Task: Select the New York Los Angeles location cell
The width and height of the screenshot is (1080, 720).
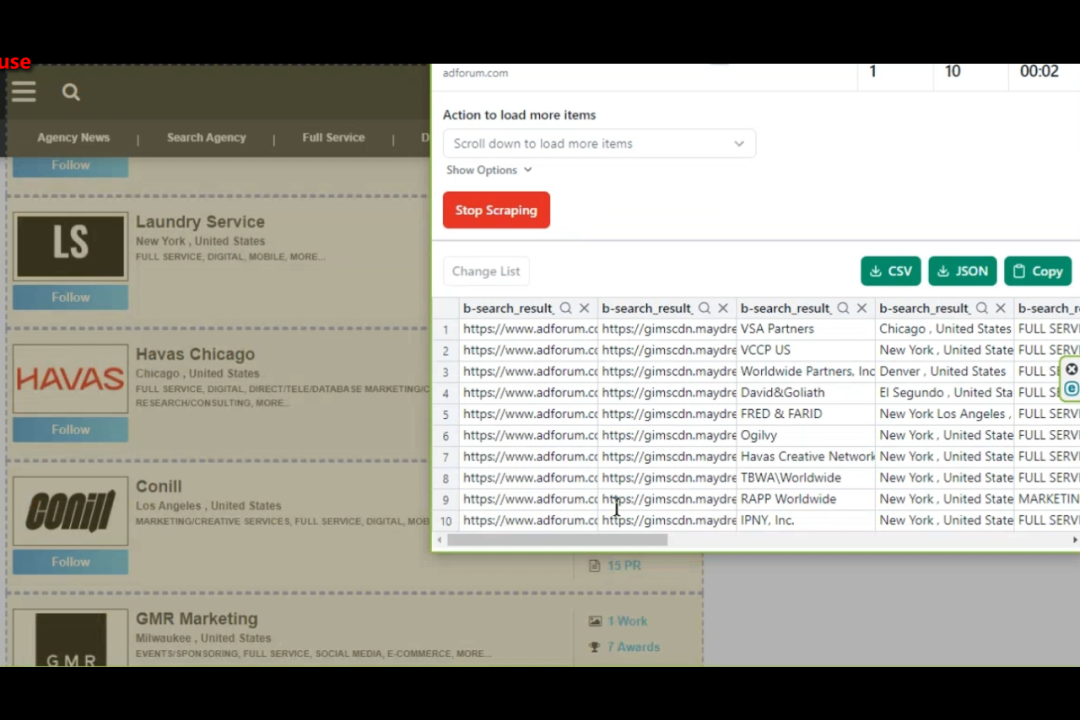Action: (x=945, y=415)
